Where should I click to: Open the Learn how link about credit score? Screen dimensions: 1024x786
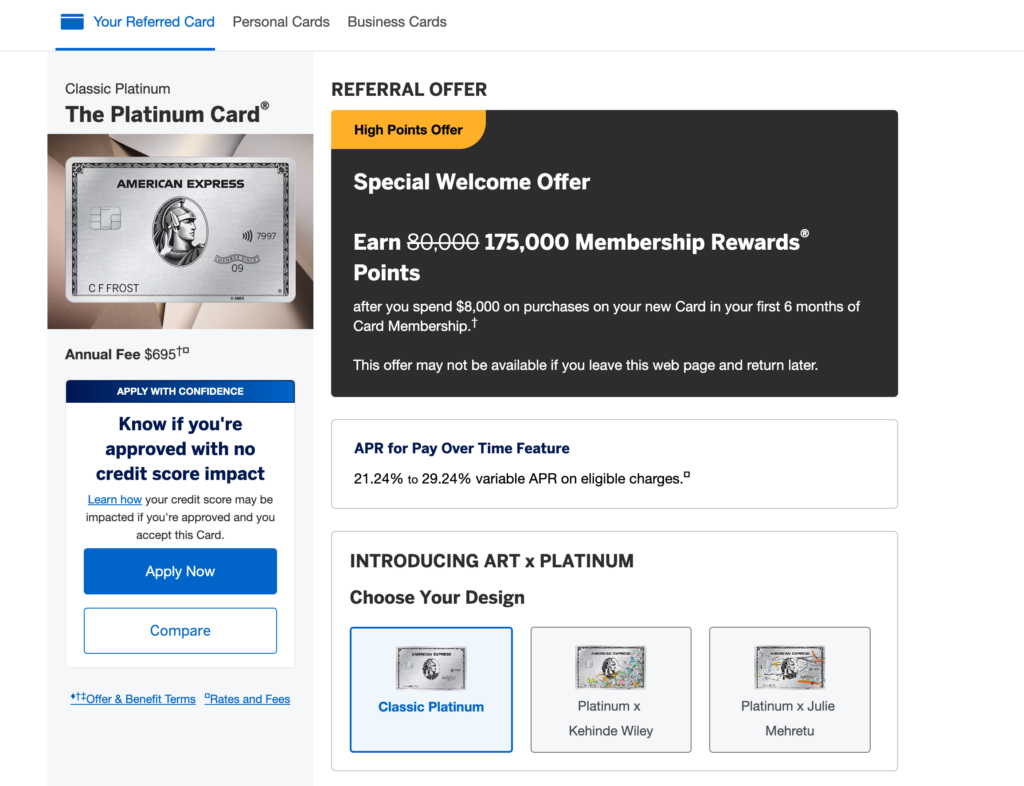click(x=114, y=499)
